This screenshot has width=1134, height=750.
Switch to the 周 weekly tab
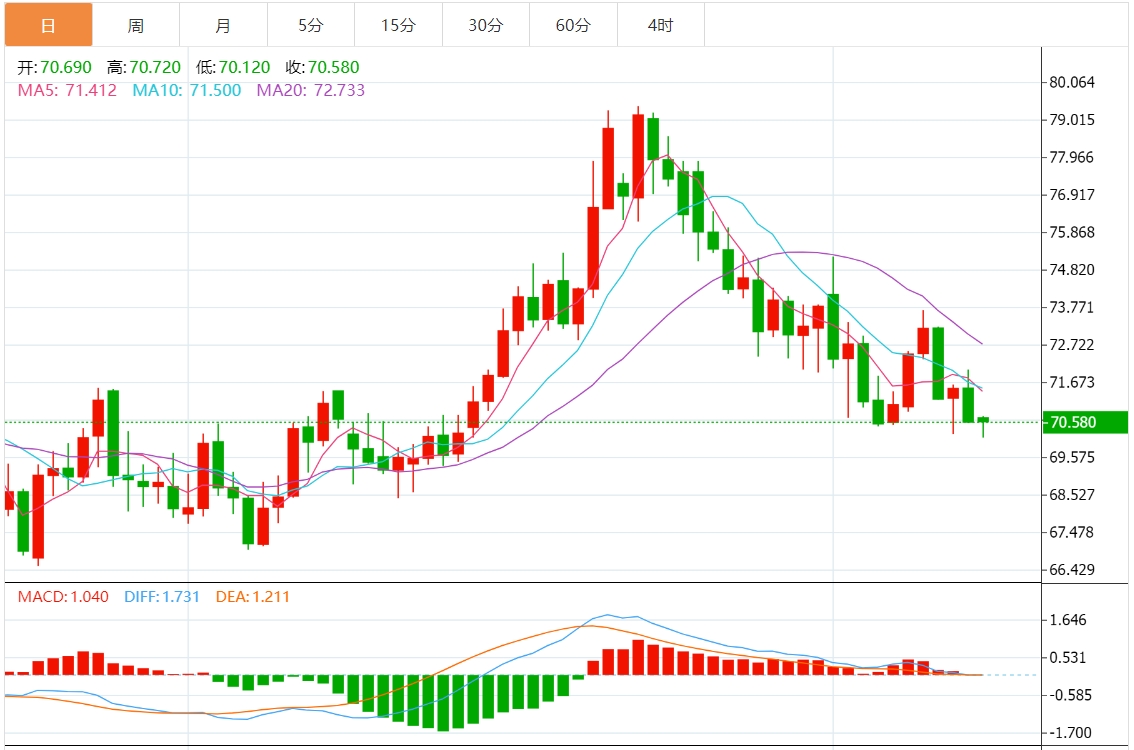[x=136, y=25]
